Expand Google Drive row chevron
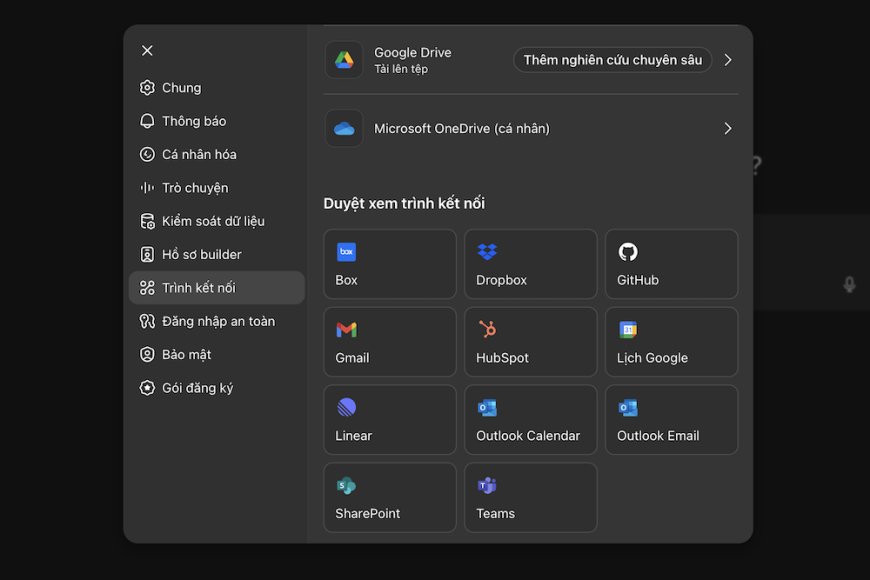 [x=728, y=60]
